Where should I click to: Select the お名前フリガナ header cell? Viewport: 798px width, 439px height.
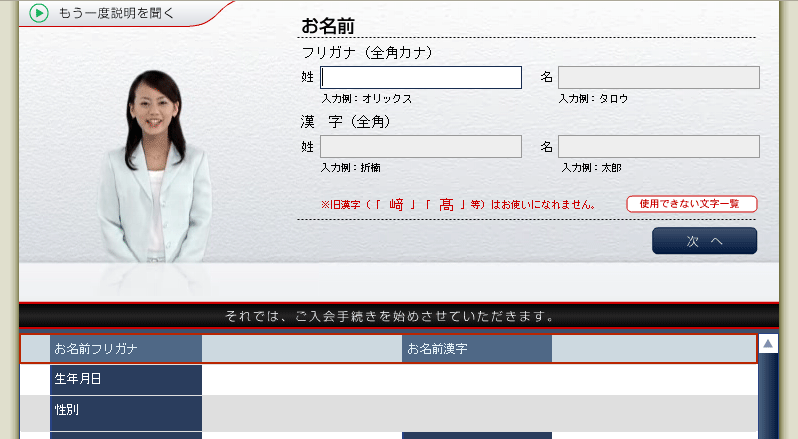click(x=126, y=349)
